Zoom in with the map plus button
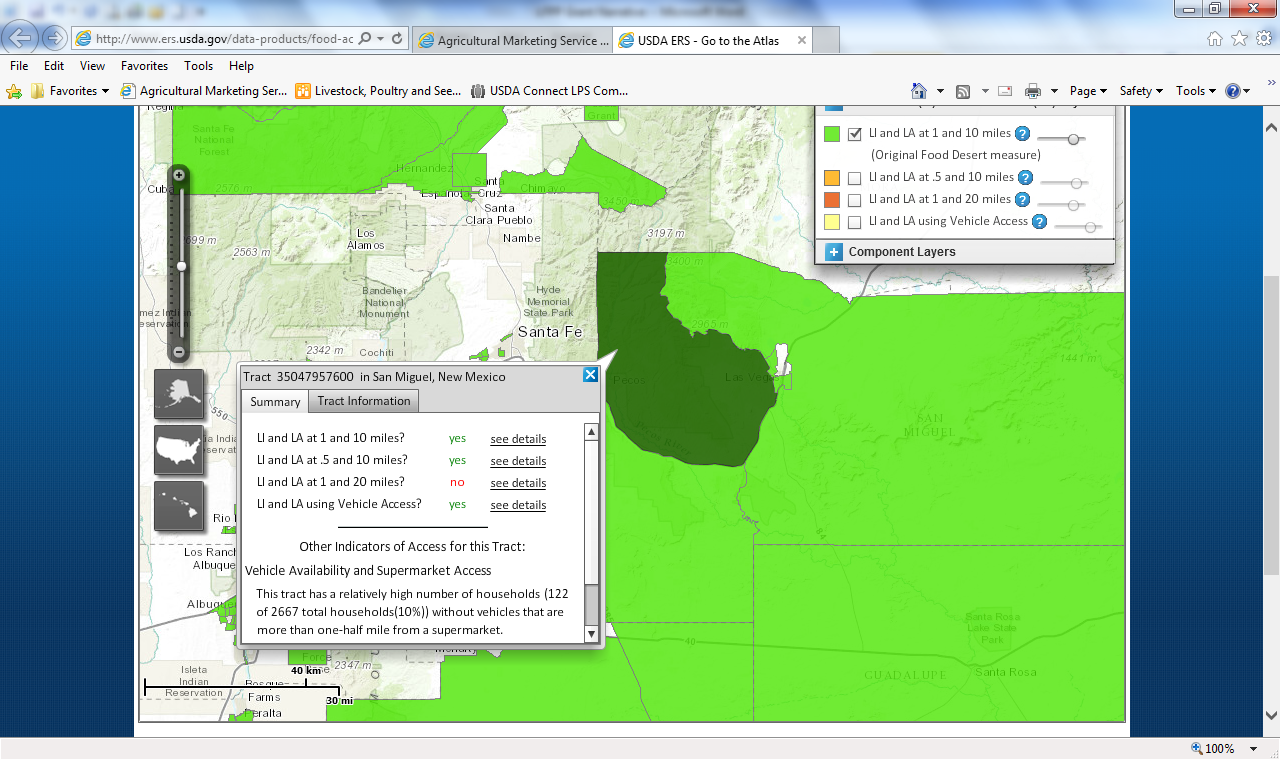1280x760 pixels. [179, 175]
